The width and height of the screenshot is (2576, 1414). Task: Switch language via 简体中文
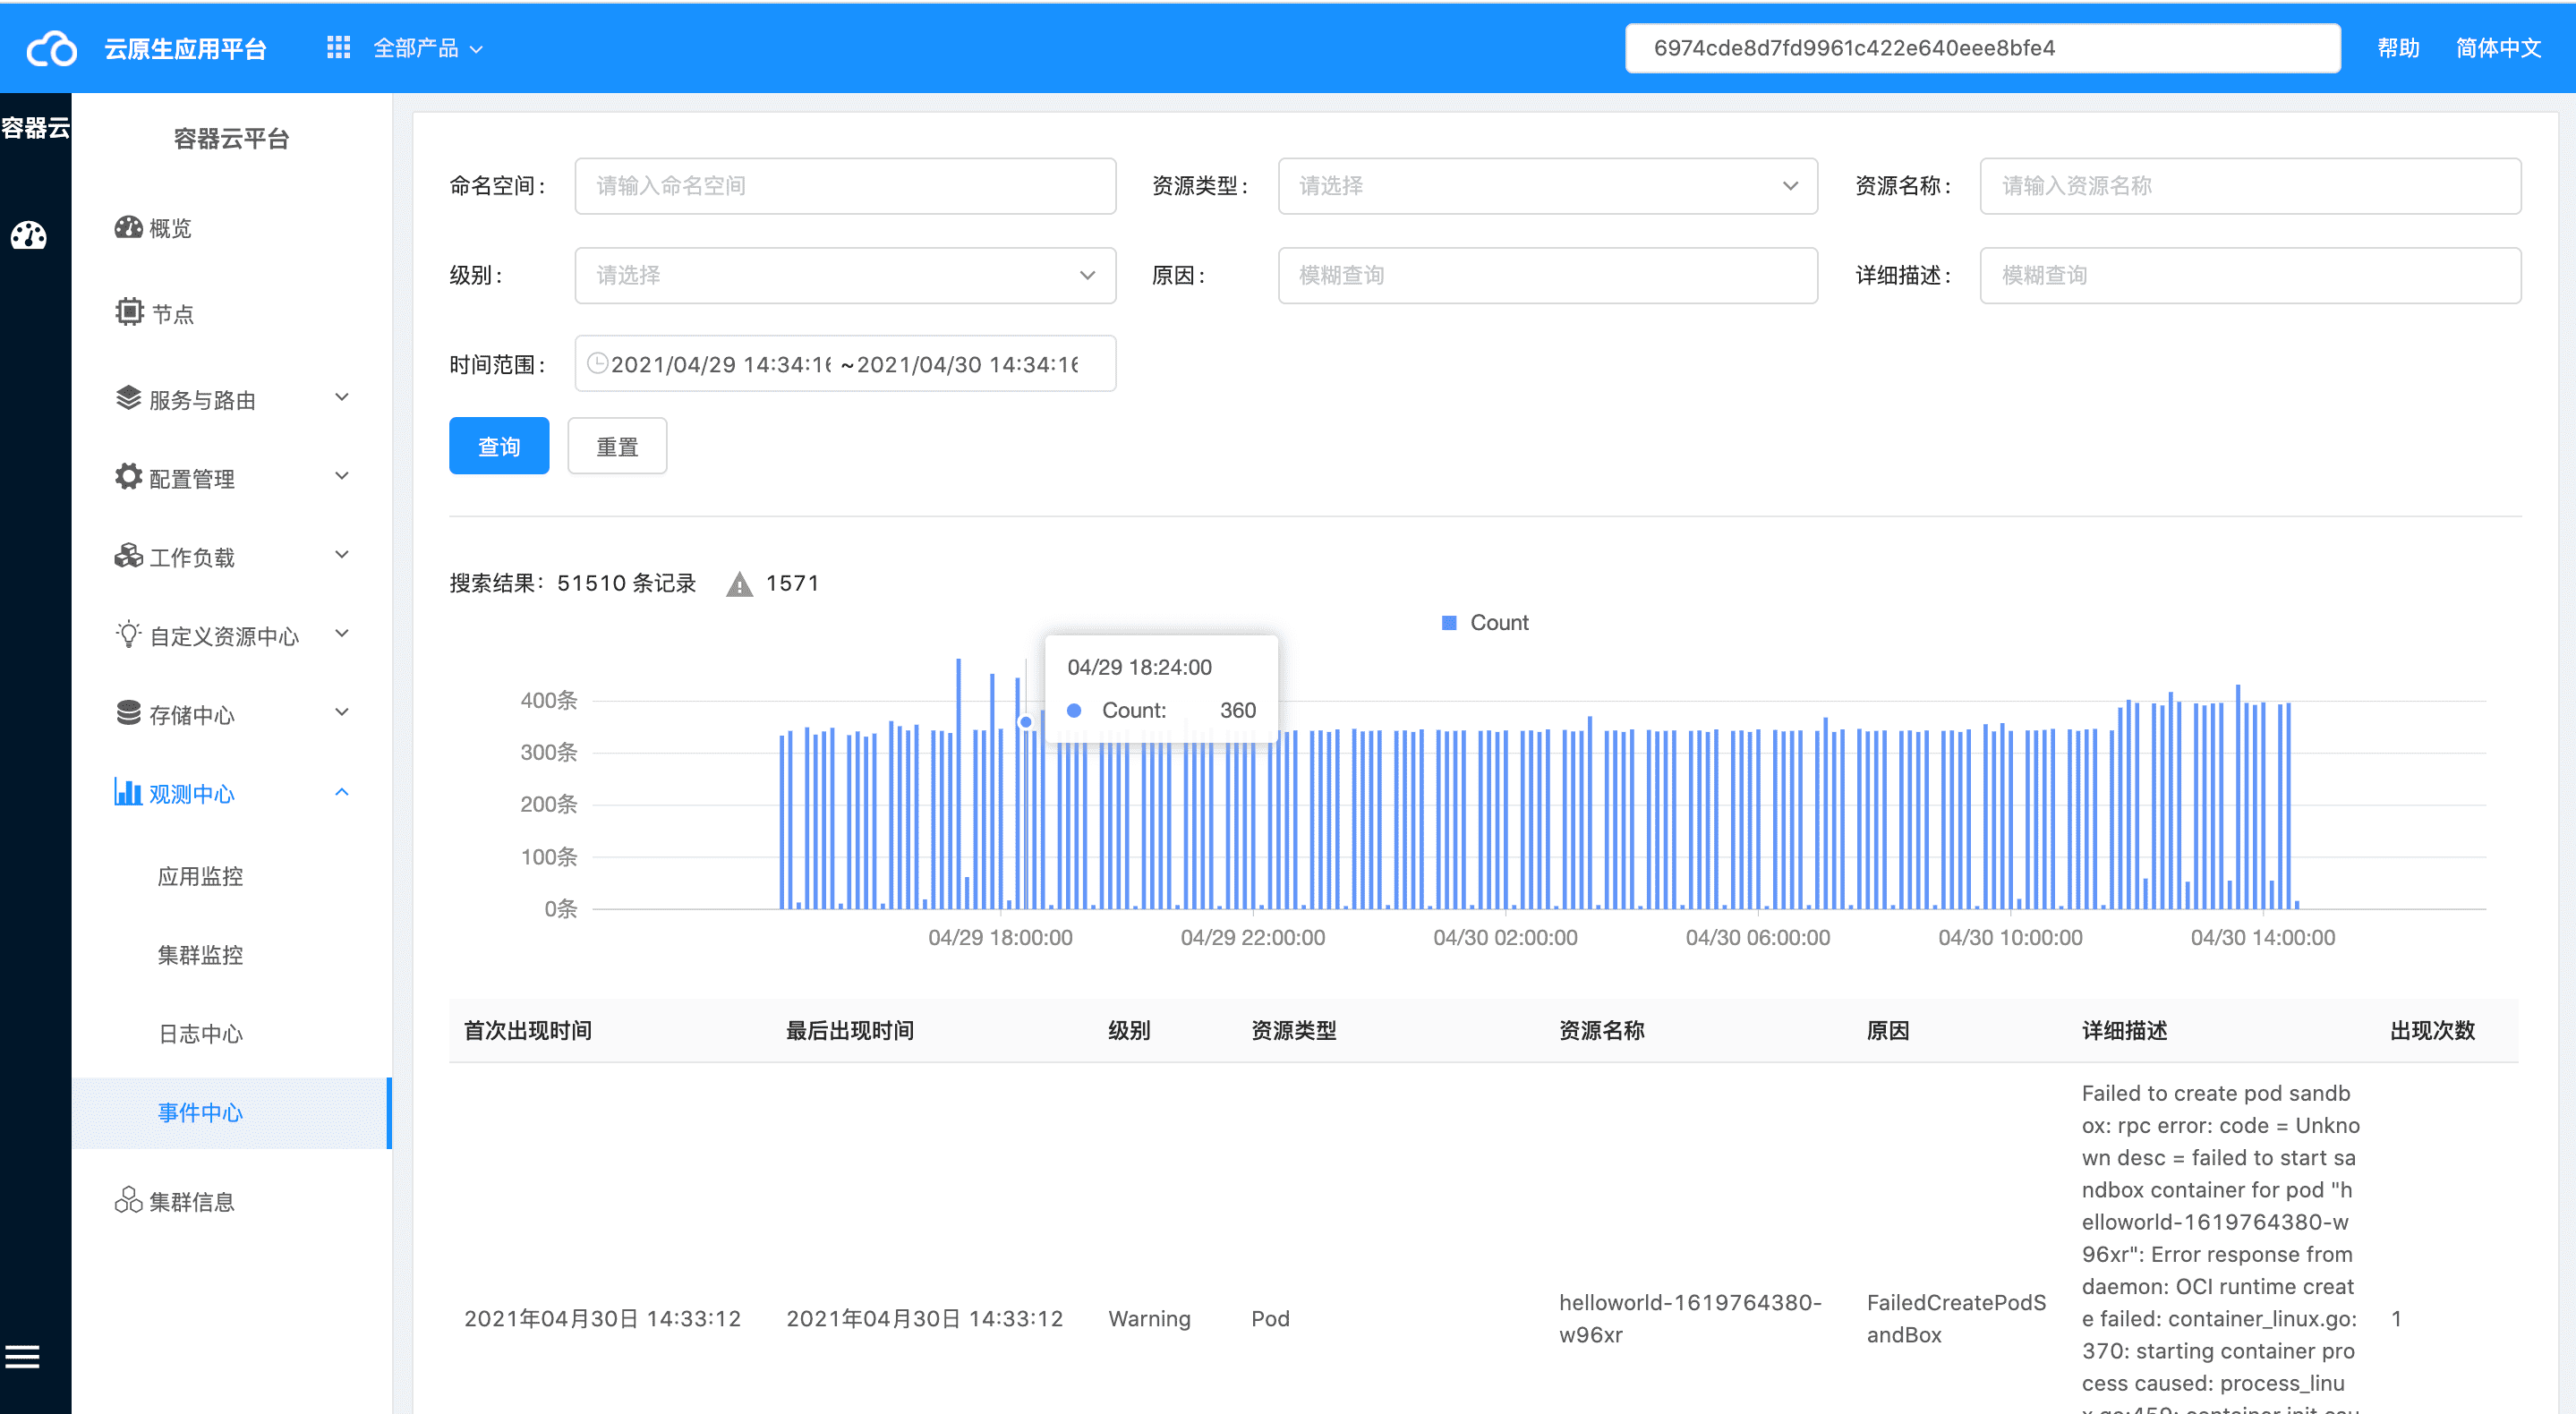[2498, 48]
